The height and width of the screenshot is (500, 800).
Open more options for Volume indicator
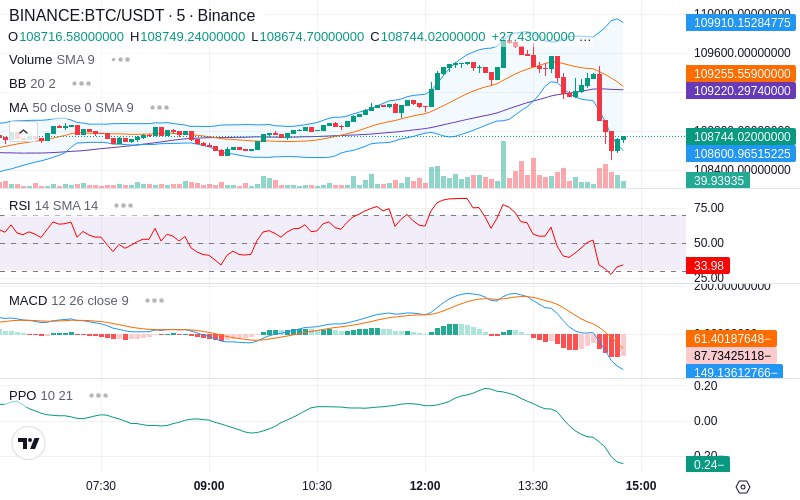121,60
